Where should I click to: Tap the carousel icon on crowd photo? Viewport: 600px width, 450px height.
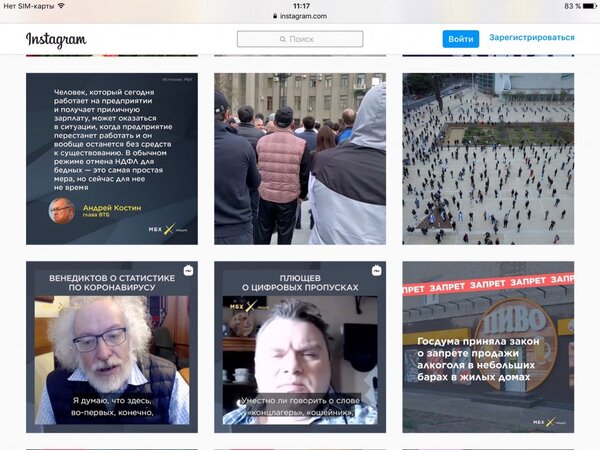click(376, 82)
